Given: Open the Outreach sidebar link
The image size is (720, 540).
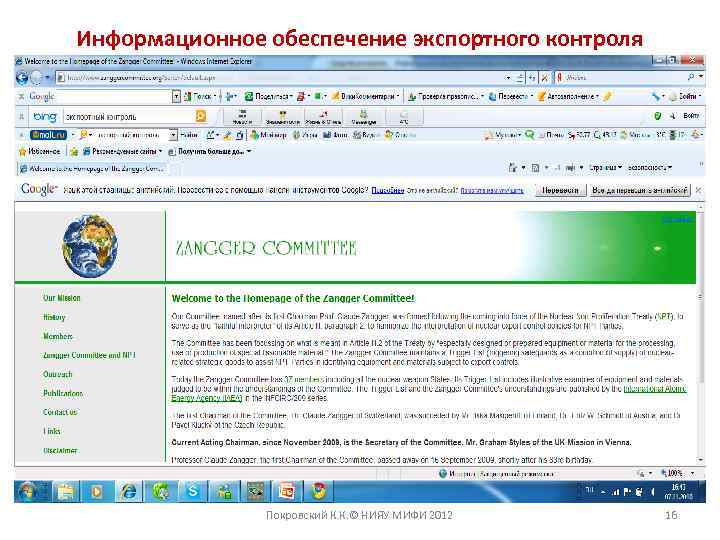Looking at the screenshot, I should click(x=57, y=374).
